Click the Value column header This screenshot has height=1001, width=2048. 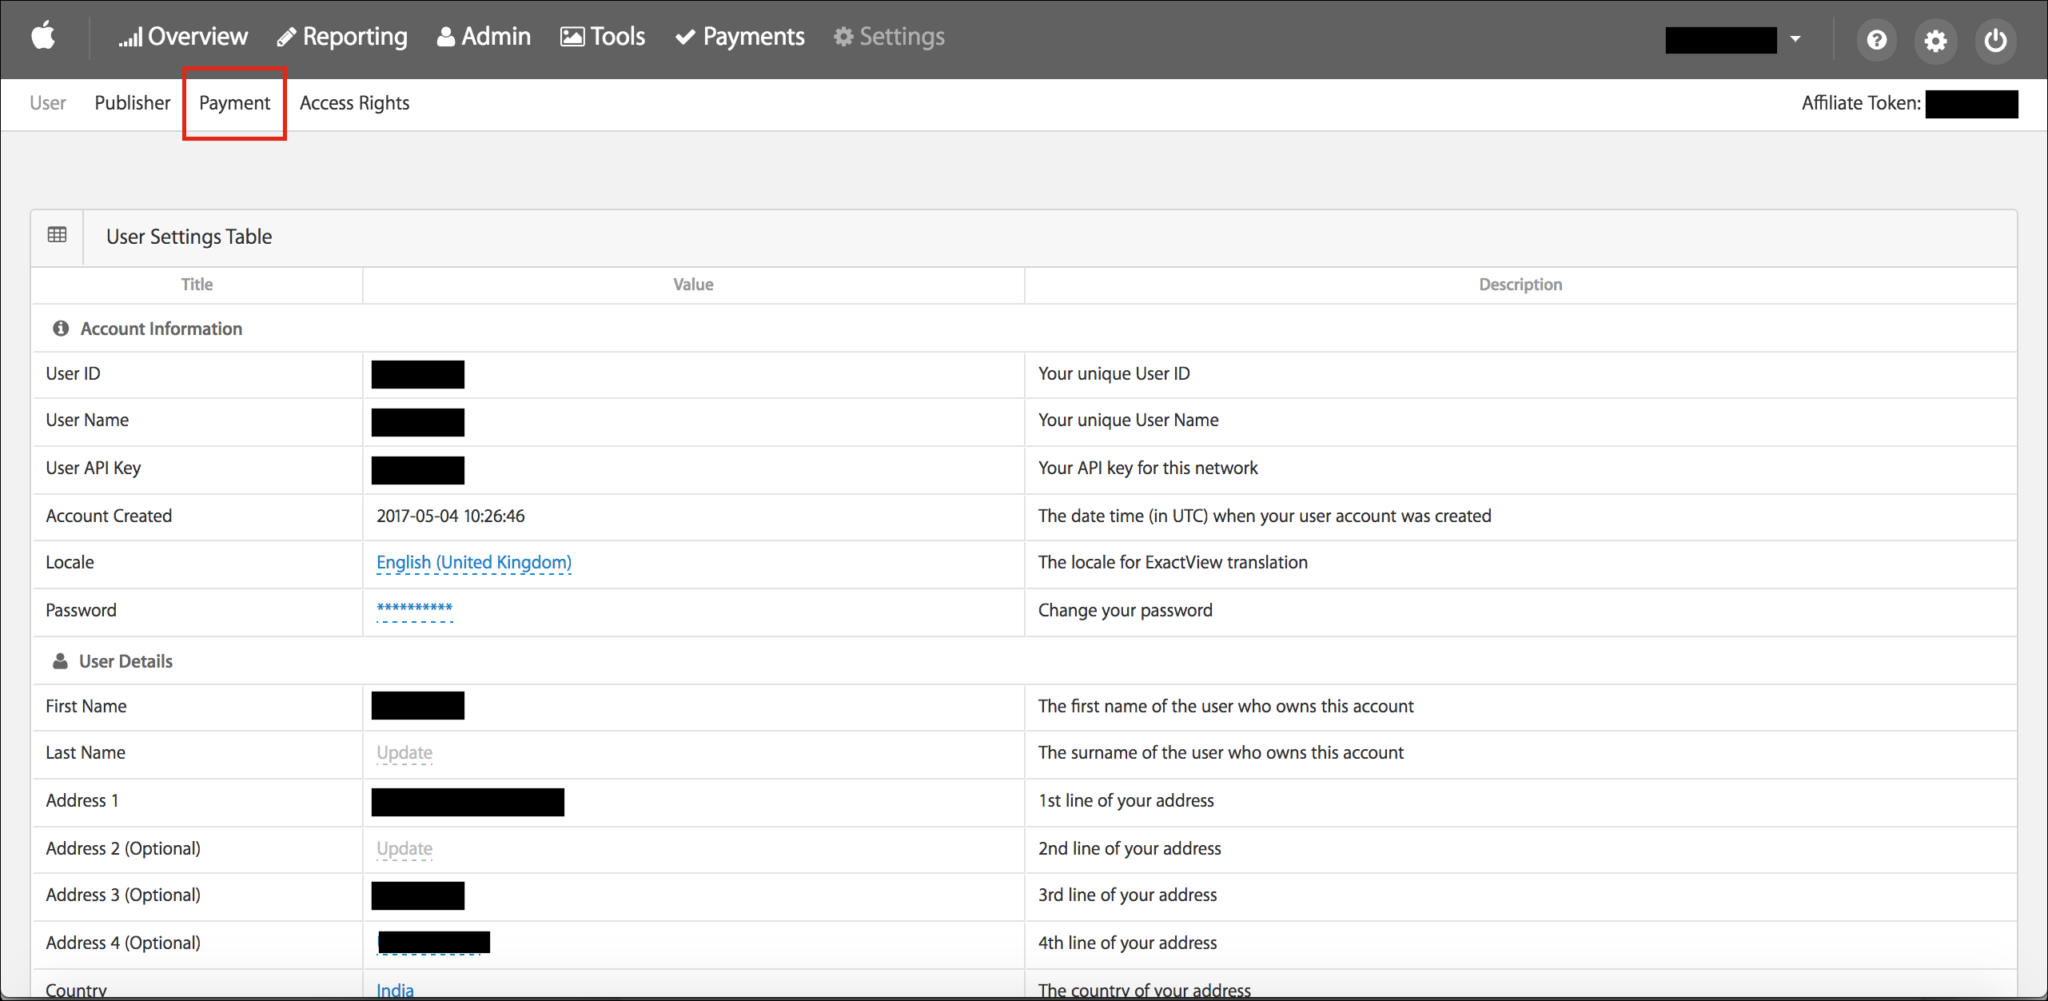pos(693,284)
